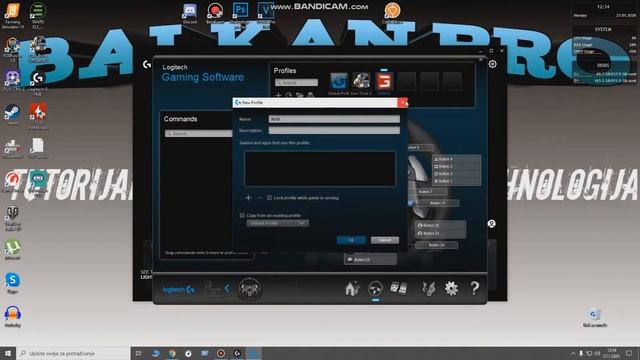Open the steering wheel customization icon
Screen dimensions: 640x360
[375, 289]
